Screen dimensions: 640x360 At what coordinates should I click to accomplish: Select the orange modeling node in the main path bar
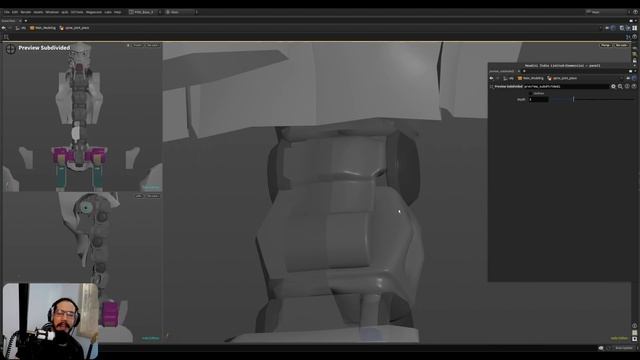43,28
